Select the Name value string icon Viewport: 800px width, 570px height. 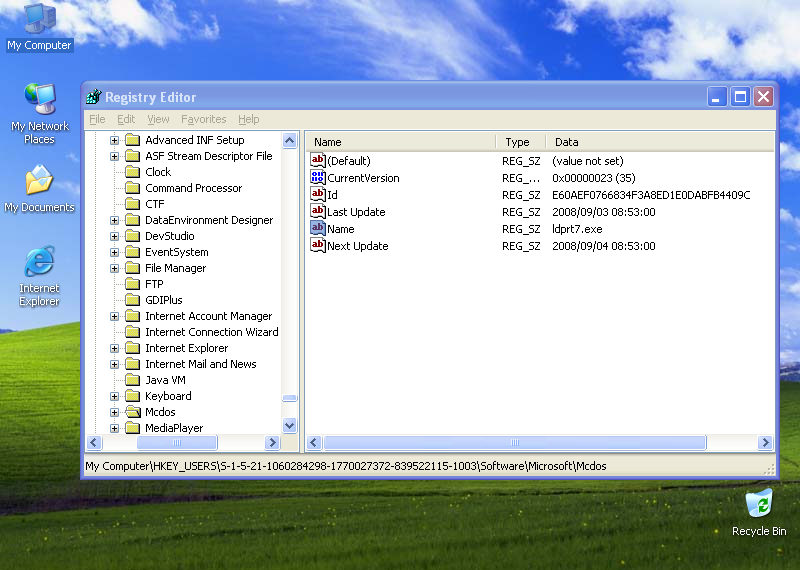coord(317,229)
